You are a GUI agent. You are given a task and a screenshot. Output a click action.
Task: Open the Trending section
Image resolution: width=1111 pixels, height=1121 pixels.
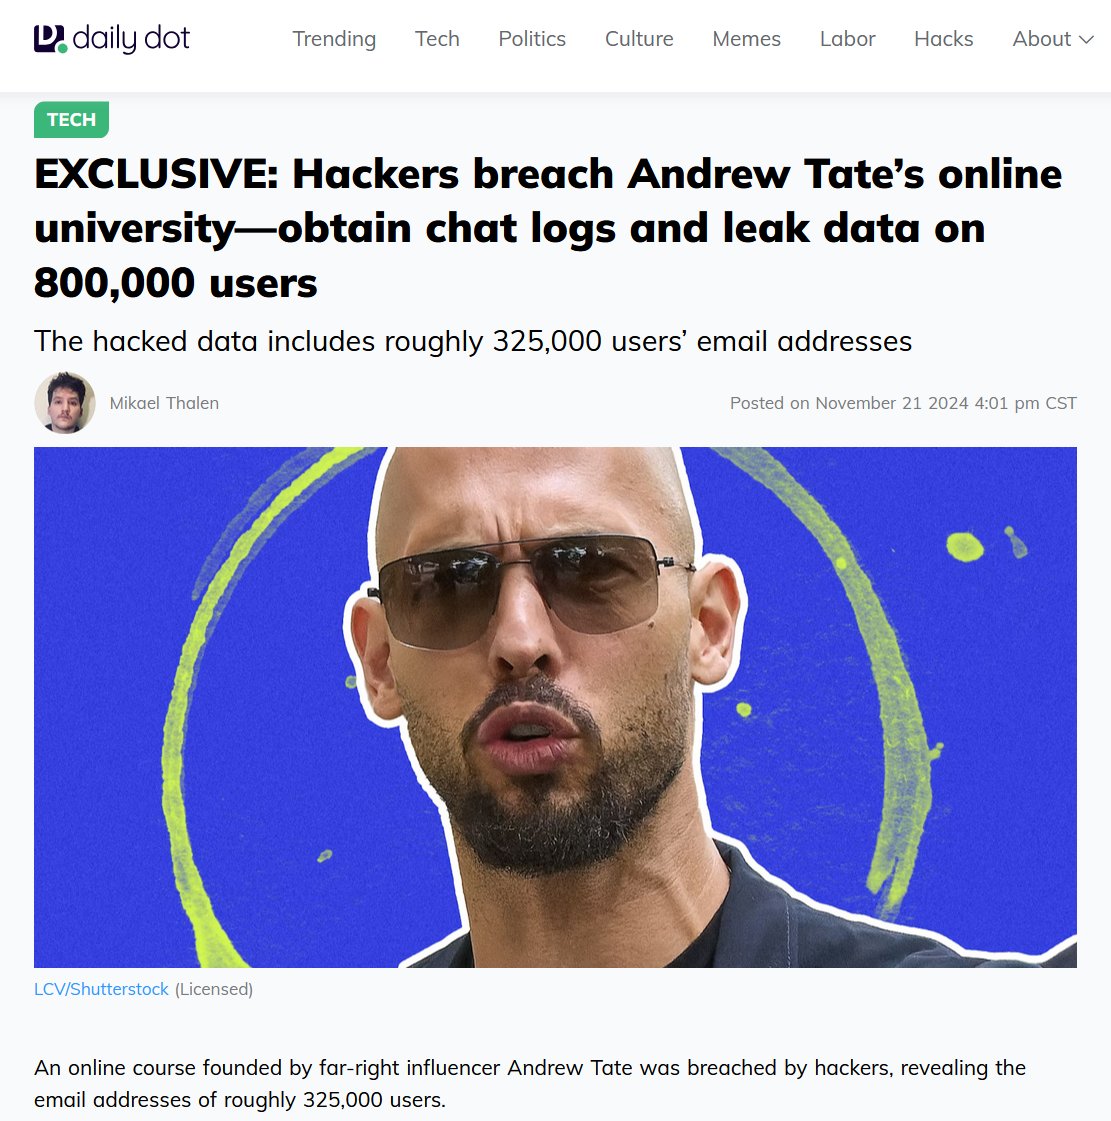334,39
